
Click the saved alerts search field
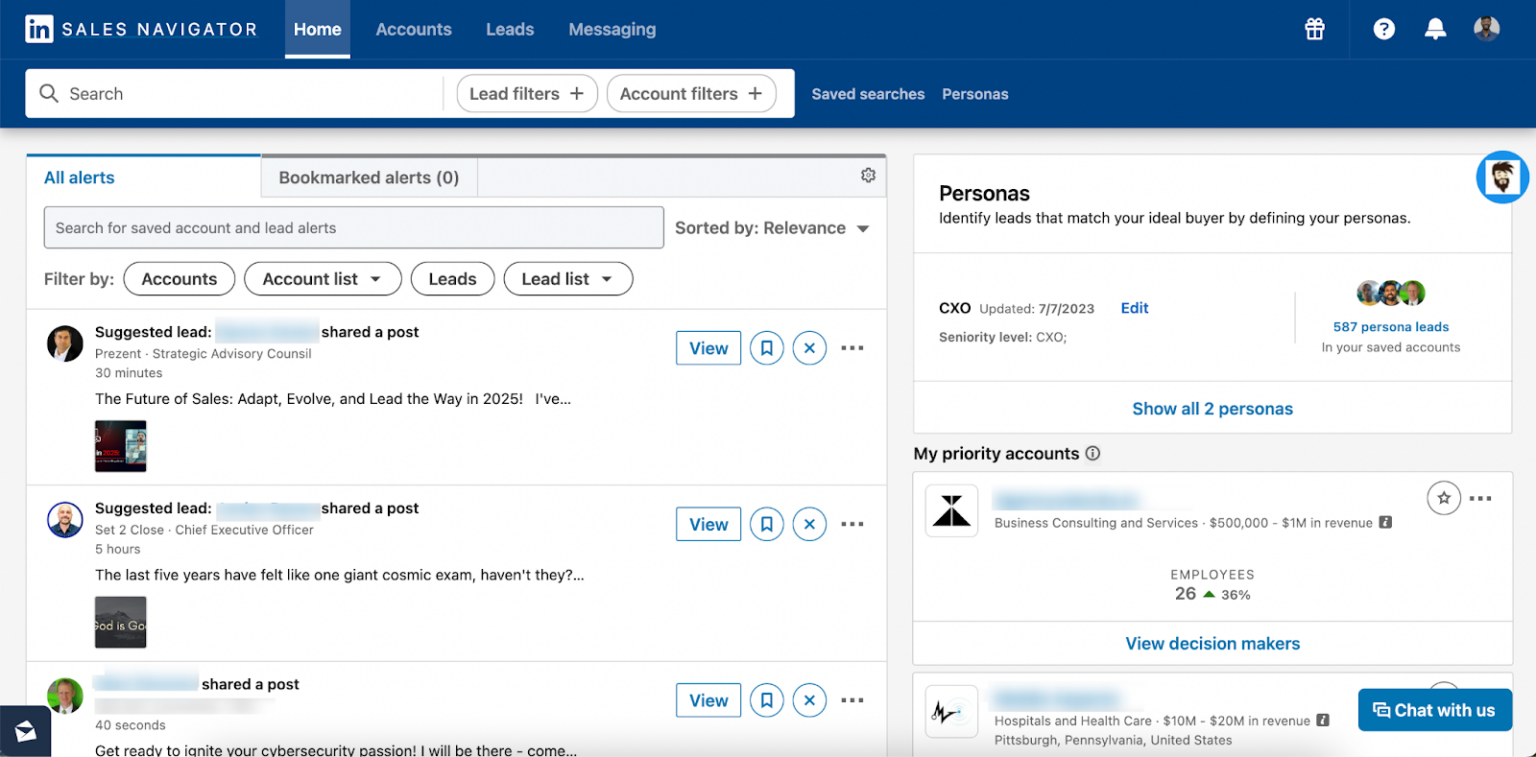pos(353,228)
